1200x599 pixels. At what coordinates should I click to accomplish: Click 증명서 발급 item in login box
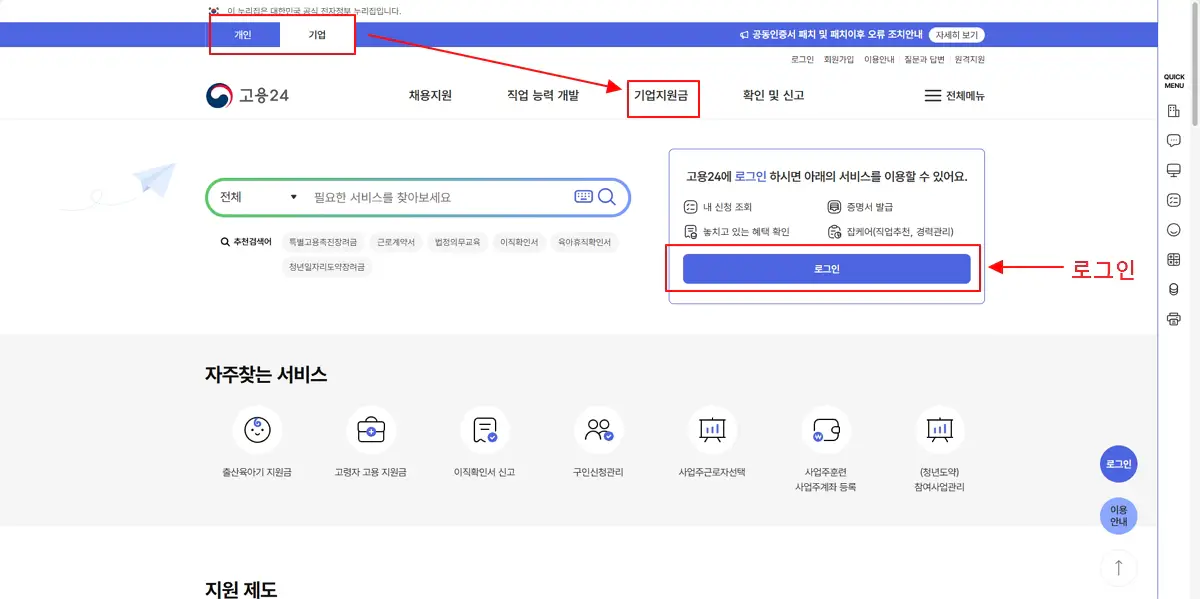click(861, 207)
